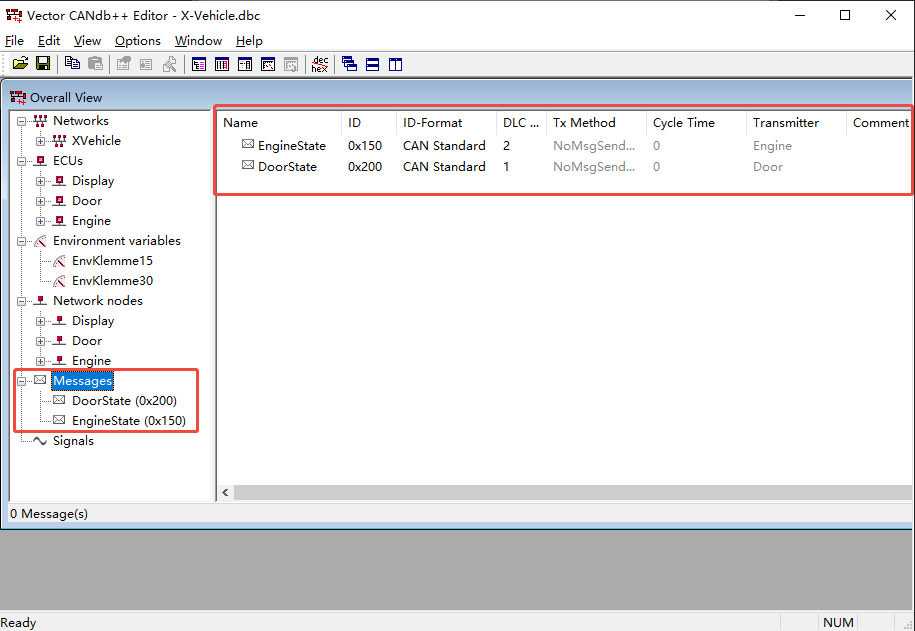Click the 0x150 ID cell
The height and width of the screenshot is (631, 915).
coord(365,146)
